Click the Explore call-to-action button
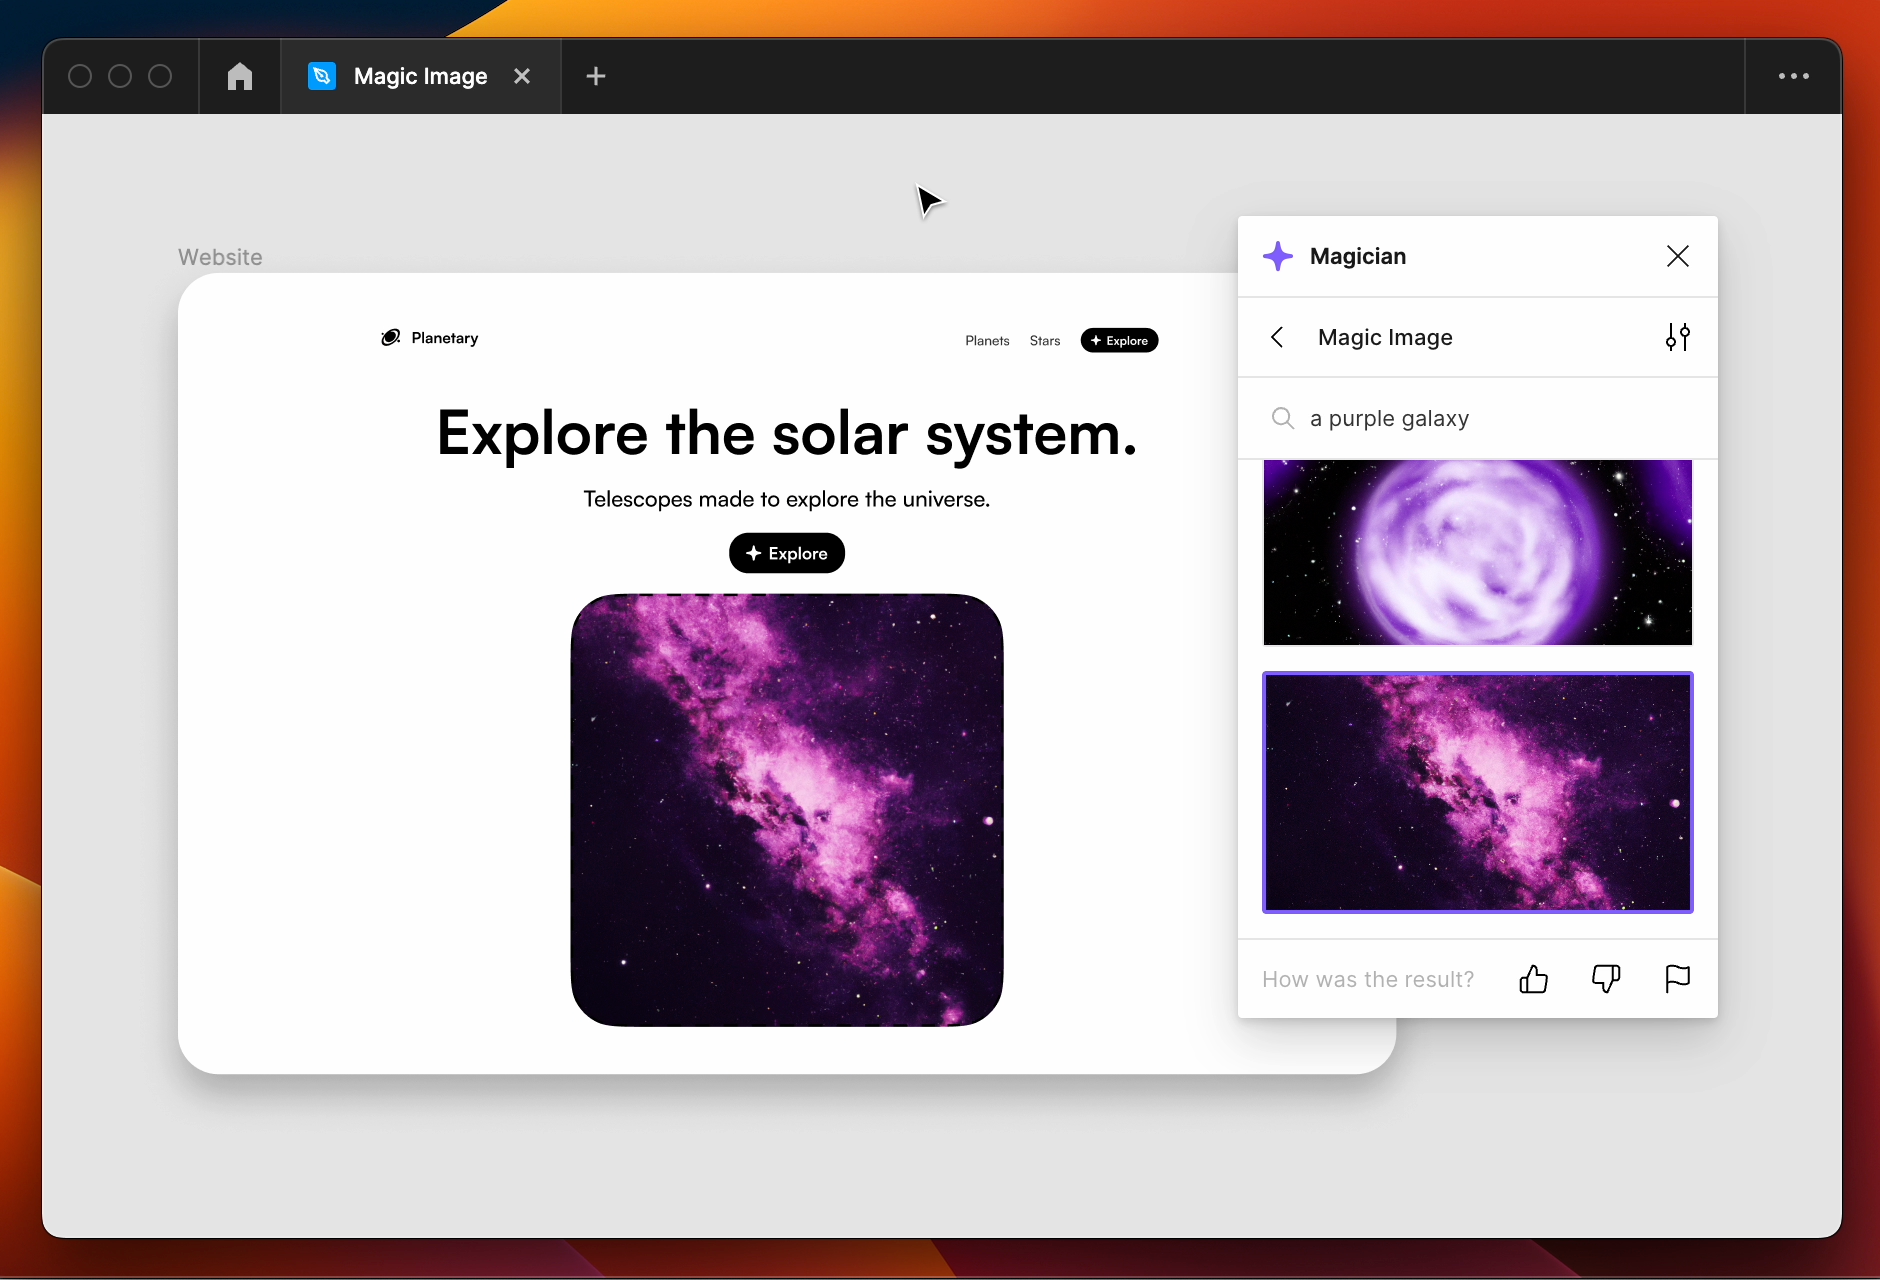The height and width of the screenshot is (1280, 1880). 787,552
